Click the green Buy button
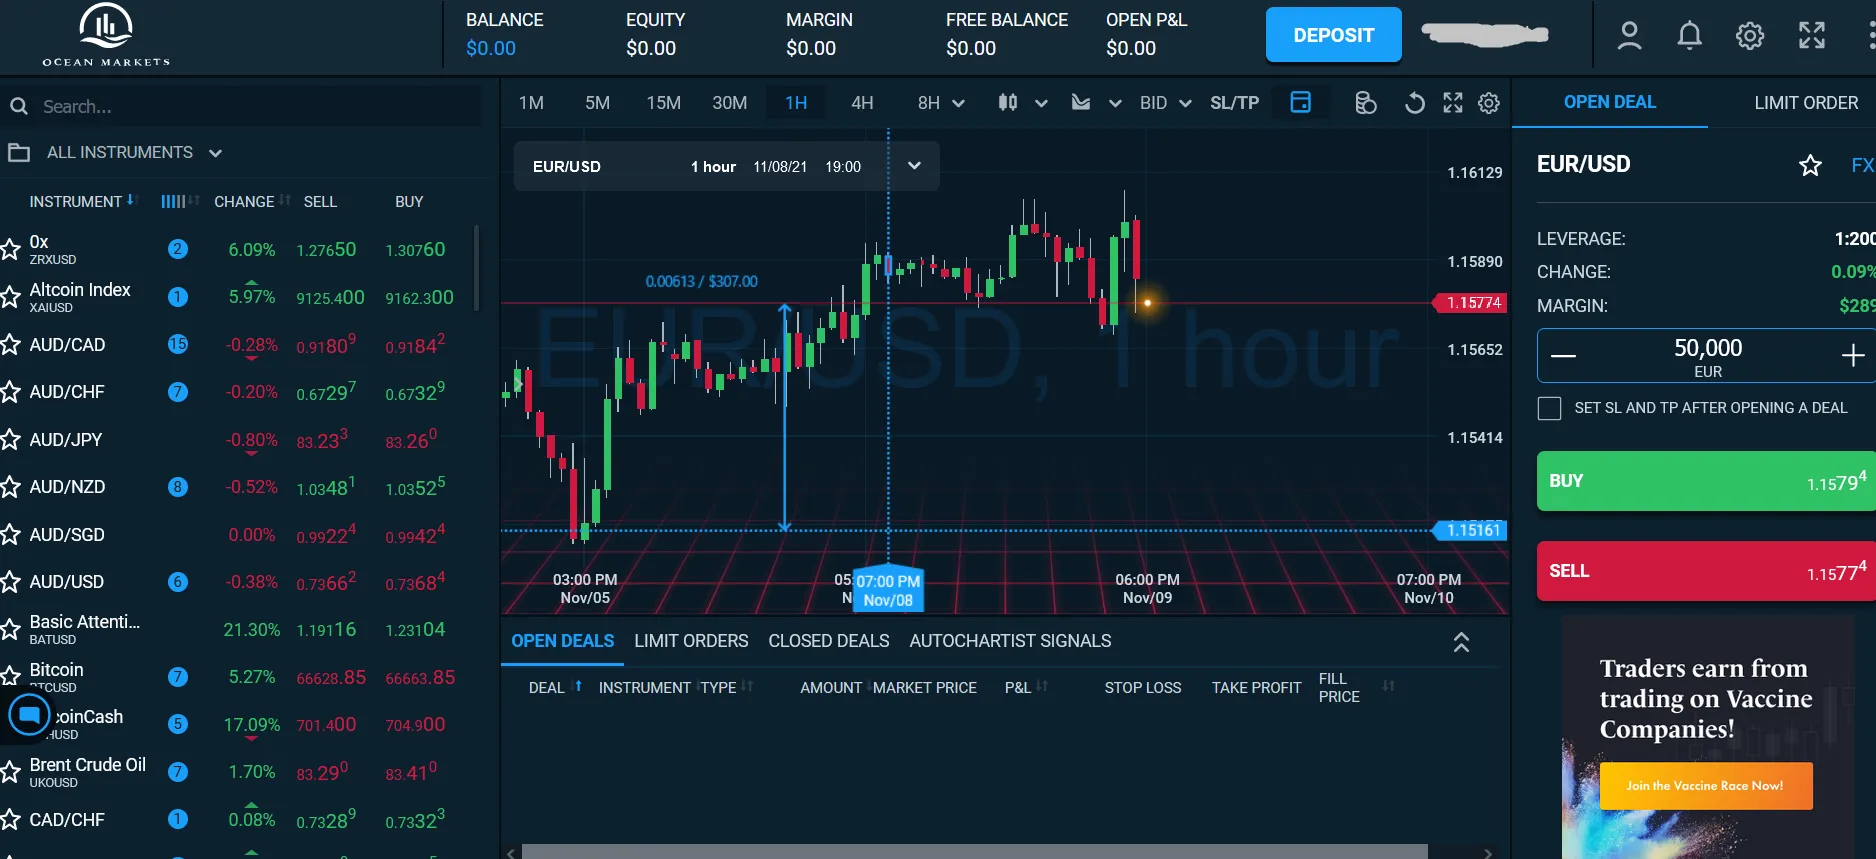Image resolution: width=1876 pixels, height=859 pixels. coord(1706,481)
